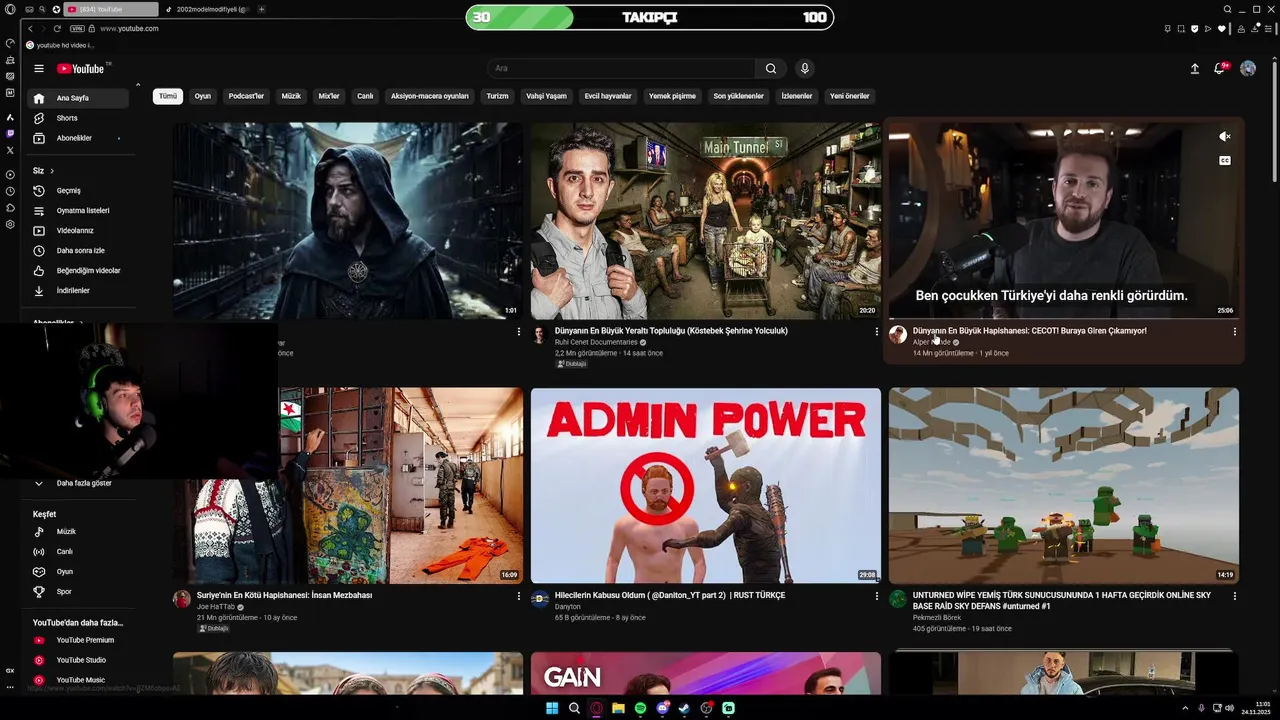Open Oyun under Keşfet
This screenshot has height=720, width=1280.
tap(79, 571)
